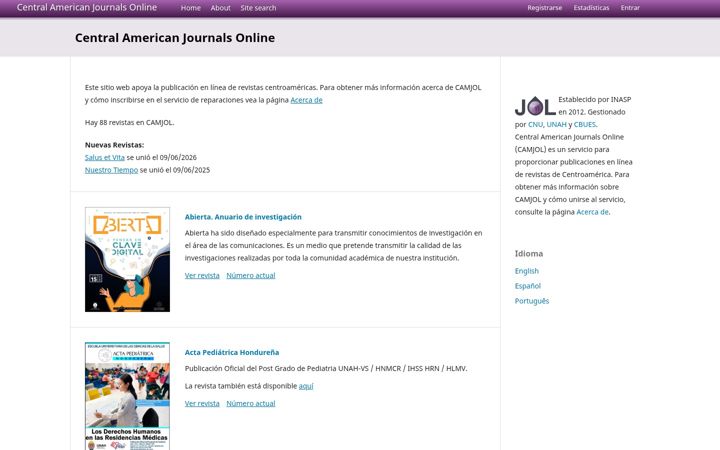
Task: Click the Central American Journals Online top-bar title
Action: point(87,7)
